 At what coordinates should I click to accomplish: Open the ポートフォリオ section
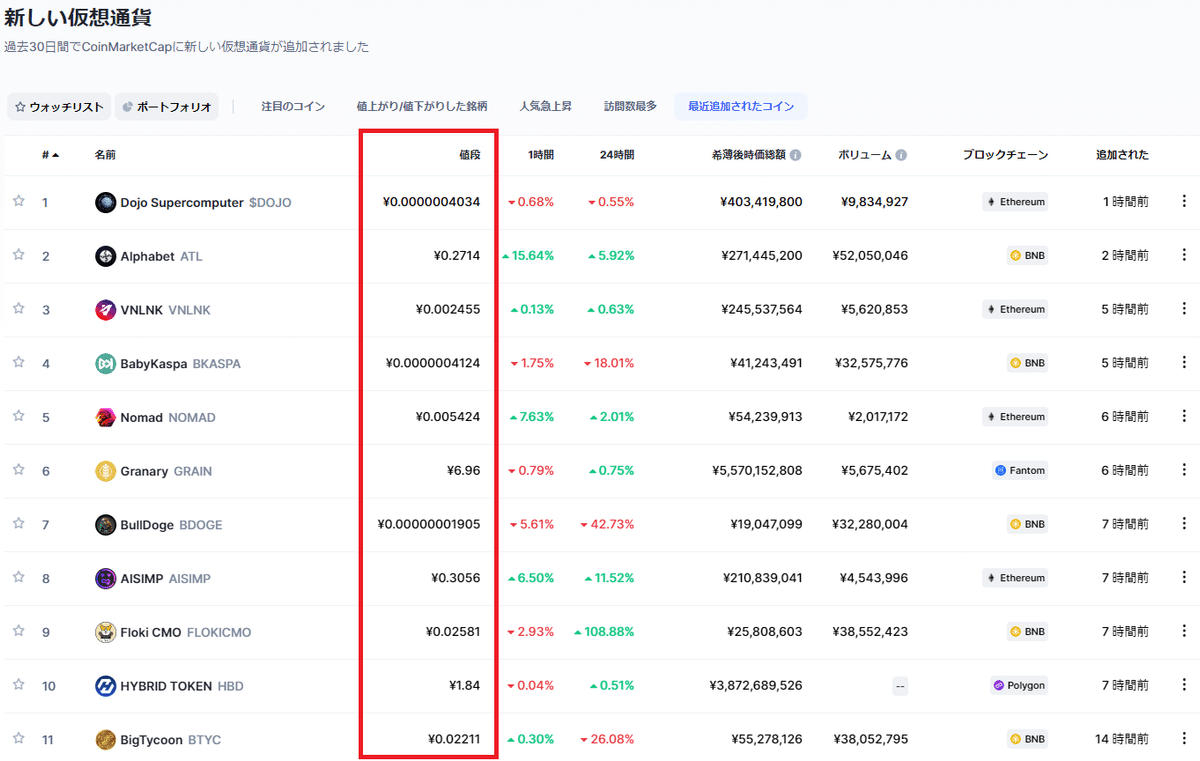pos(166,105)
